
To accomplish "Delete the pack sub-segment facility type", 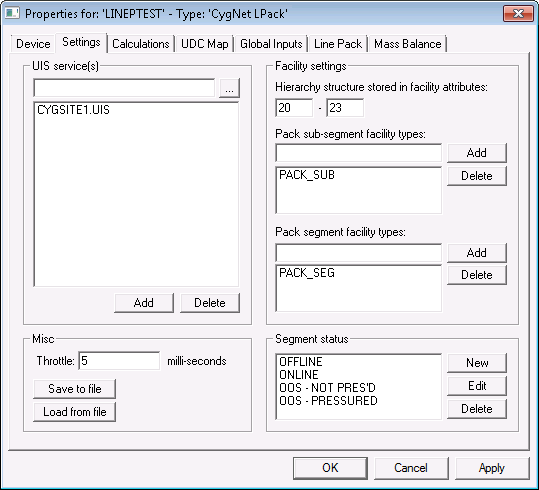I will (x=477, y=176).
